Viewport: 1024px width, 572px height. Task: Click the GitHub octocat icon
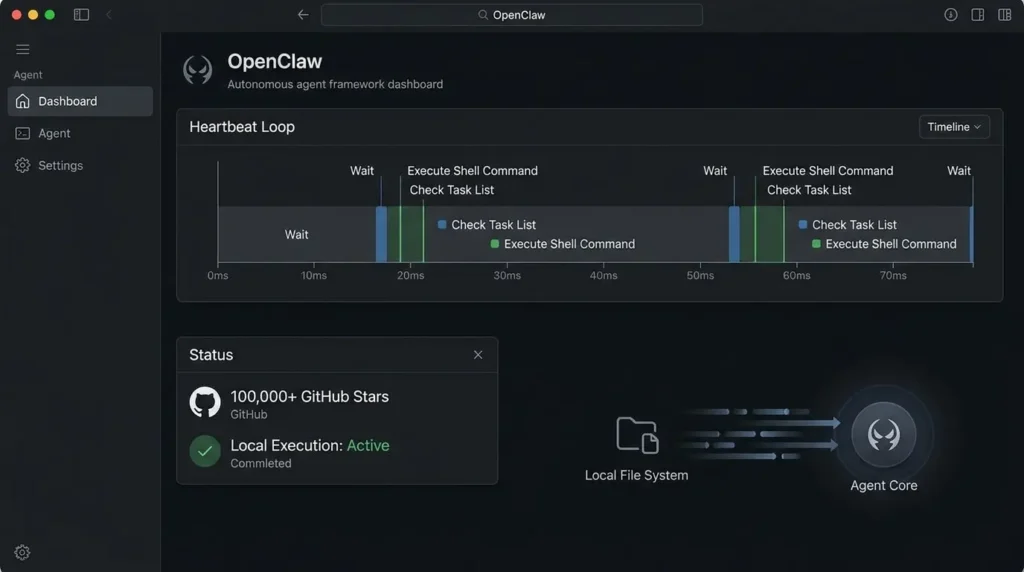(x=205, y=402)
